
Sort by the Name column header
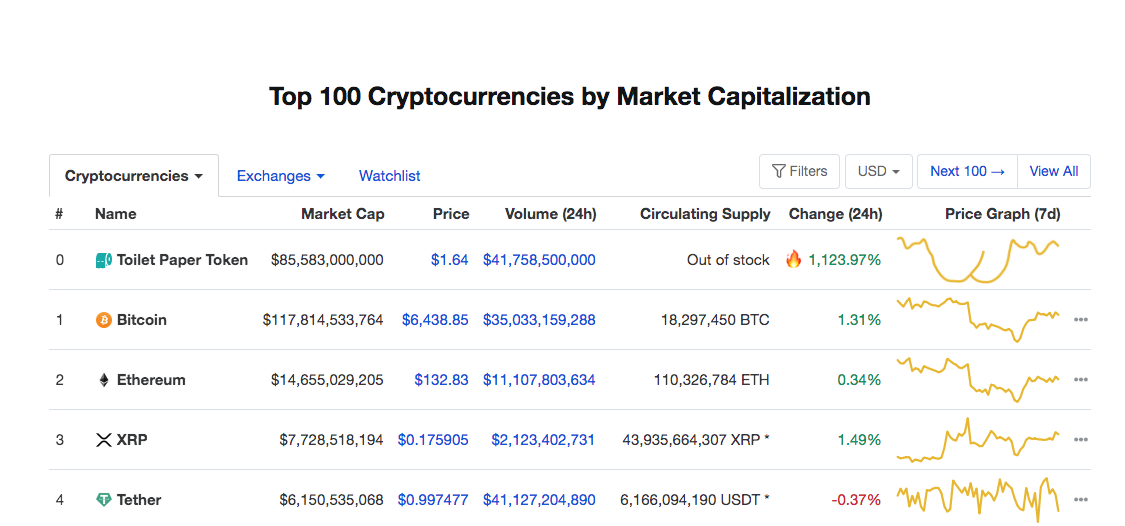[116, 214]
